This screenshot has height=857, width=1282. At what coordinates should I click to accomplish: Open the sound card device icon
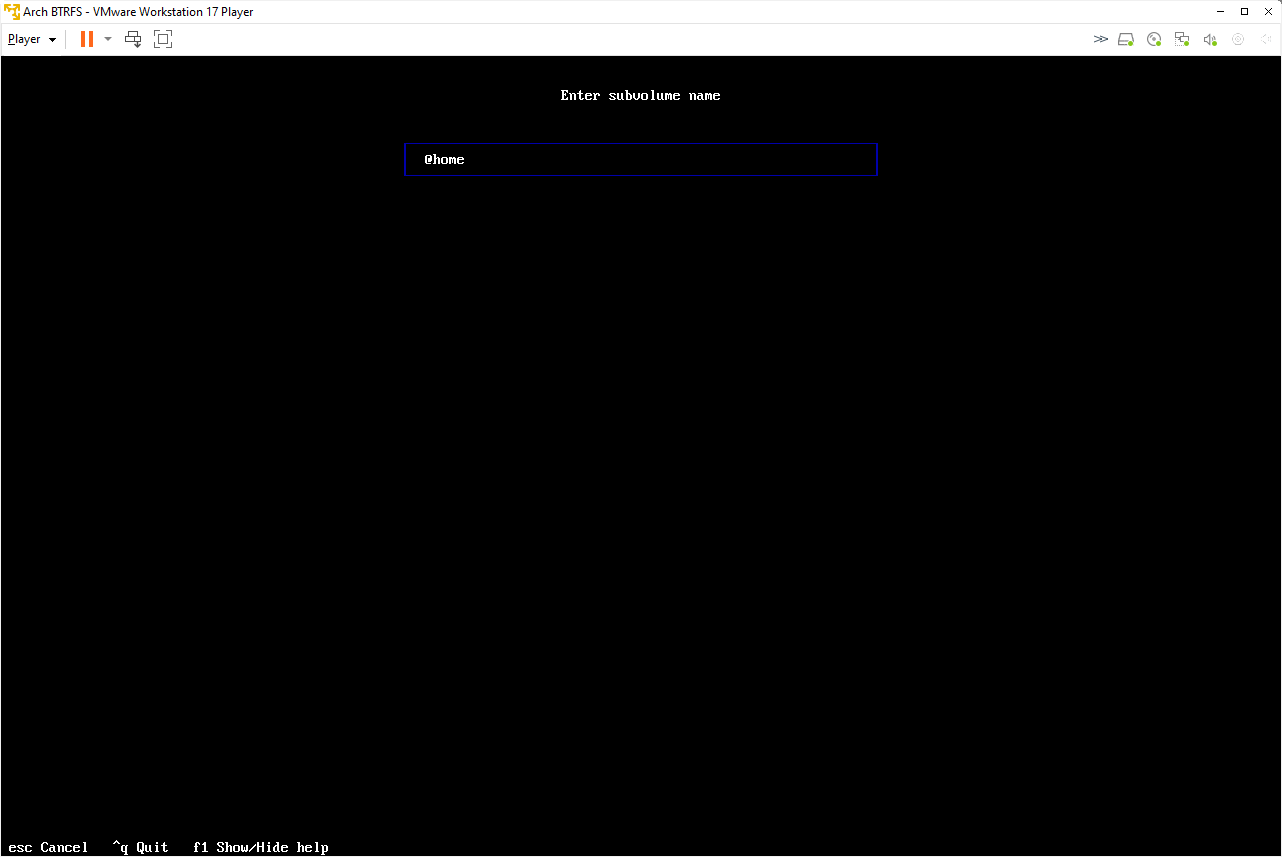[x=1210, y=39]
